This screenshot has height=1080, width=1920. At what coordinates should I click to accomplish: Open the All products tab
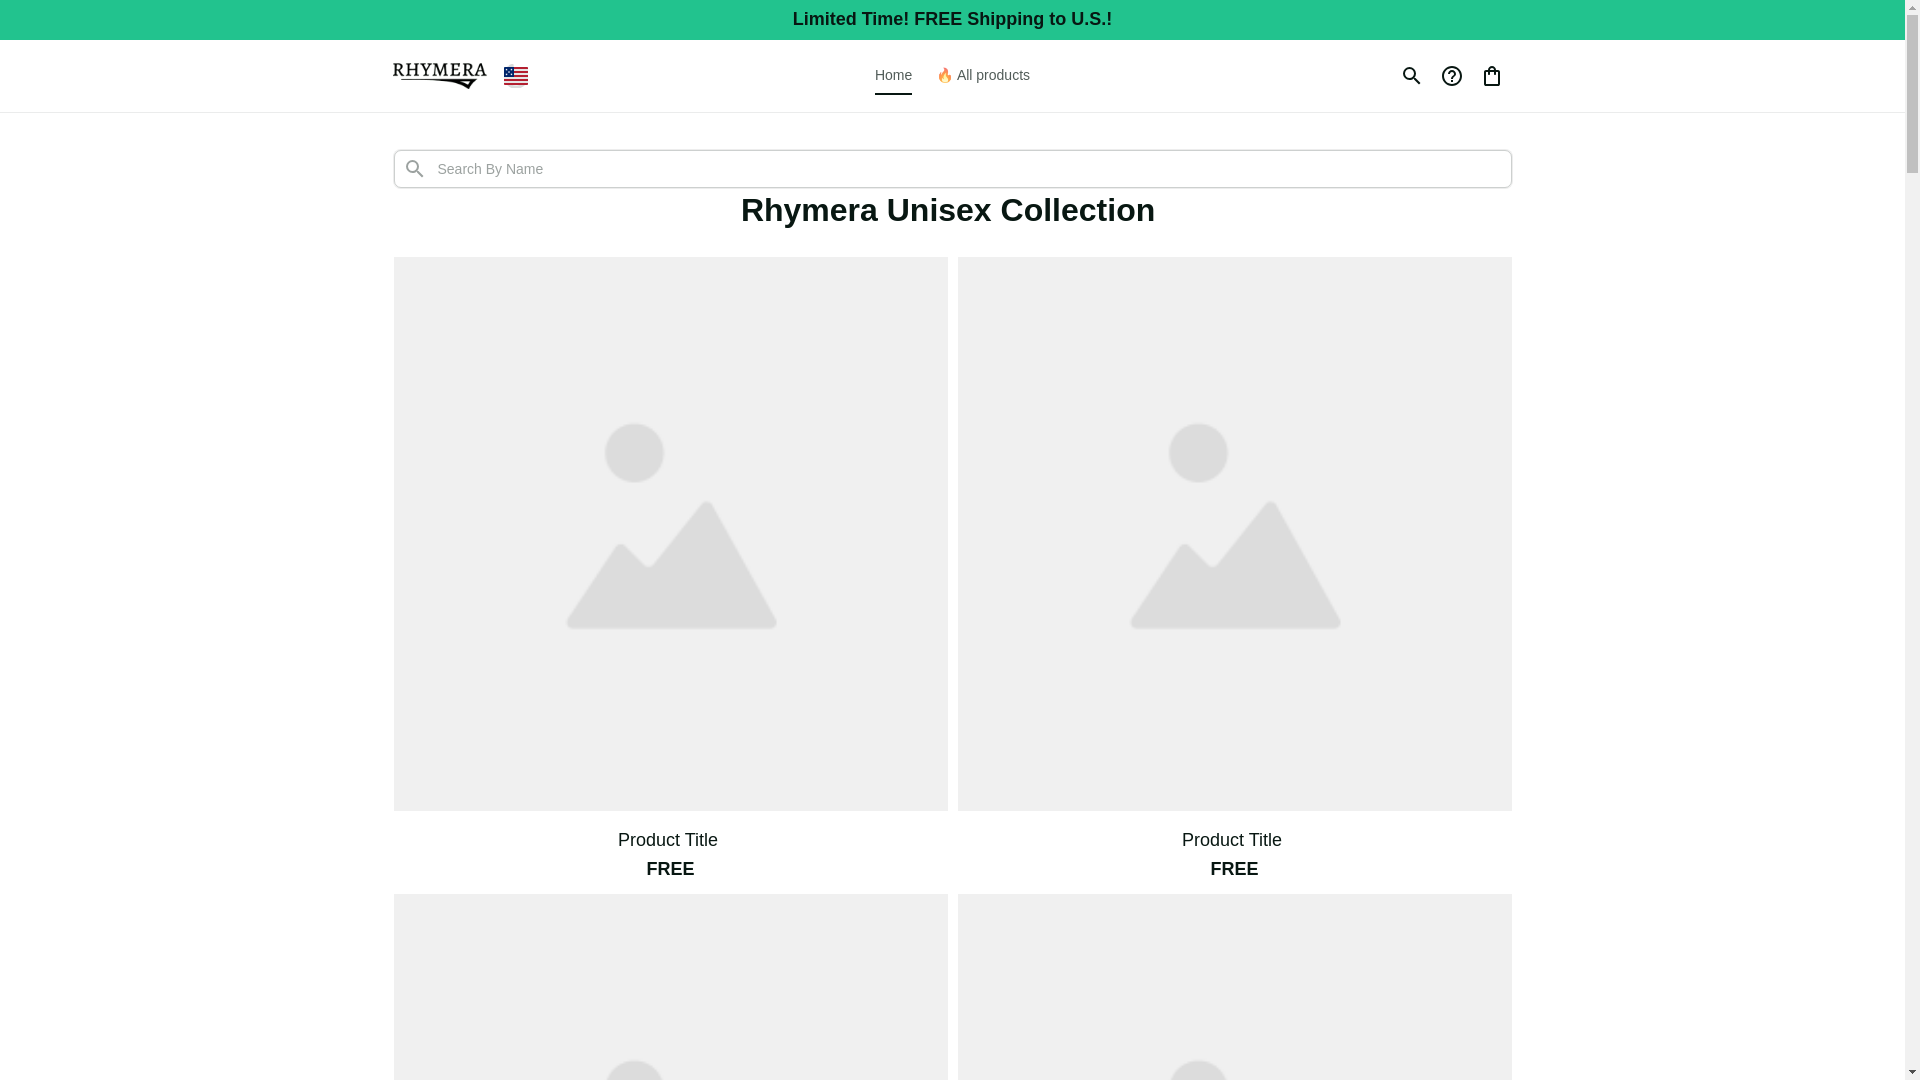click(983, 76)
